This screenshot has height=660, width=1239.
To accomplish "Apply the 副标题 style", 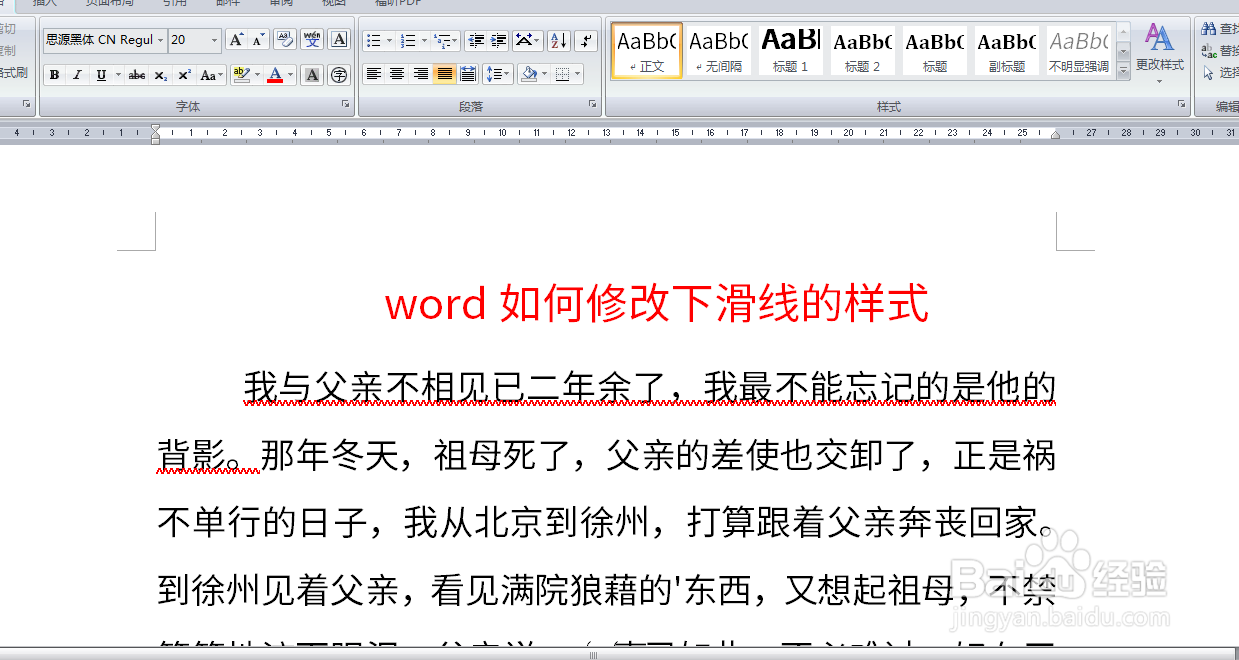I will tap(1007, 51).
